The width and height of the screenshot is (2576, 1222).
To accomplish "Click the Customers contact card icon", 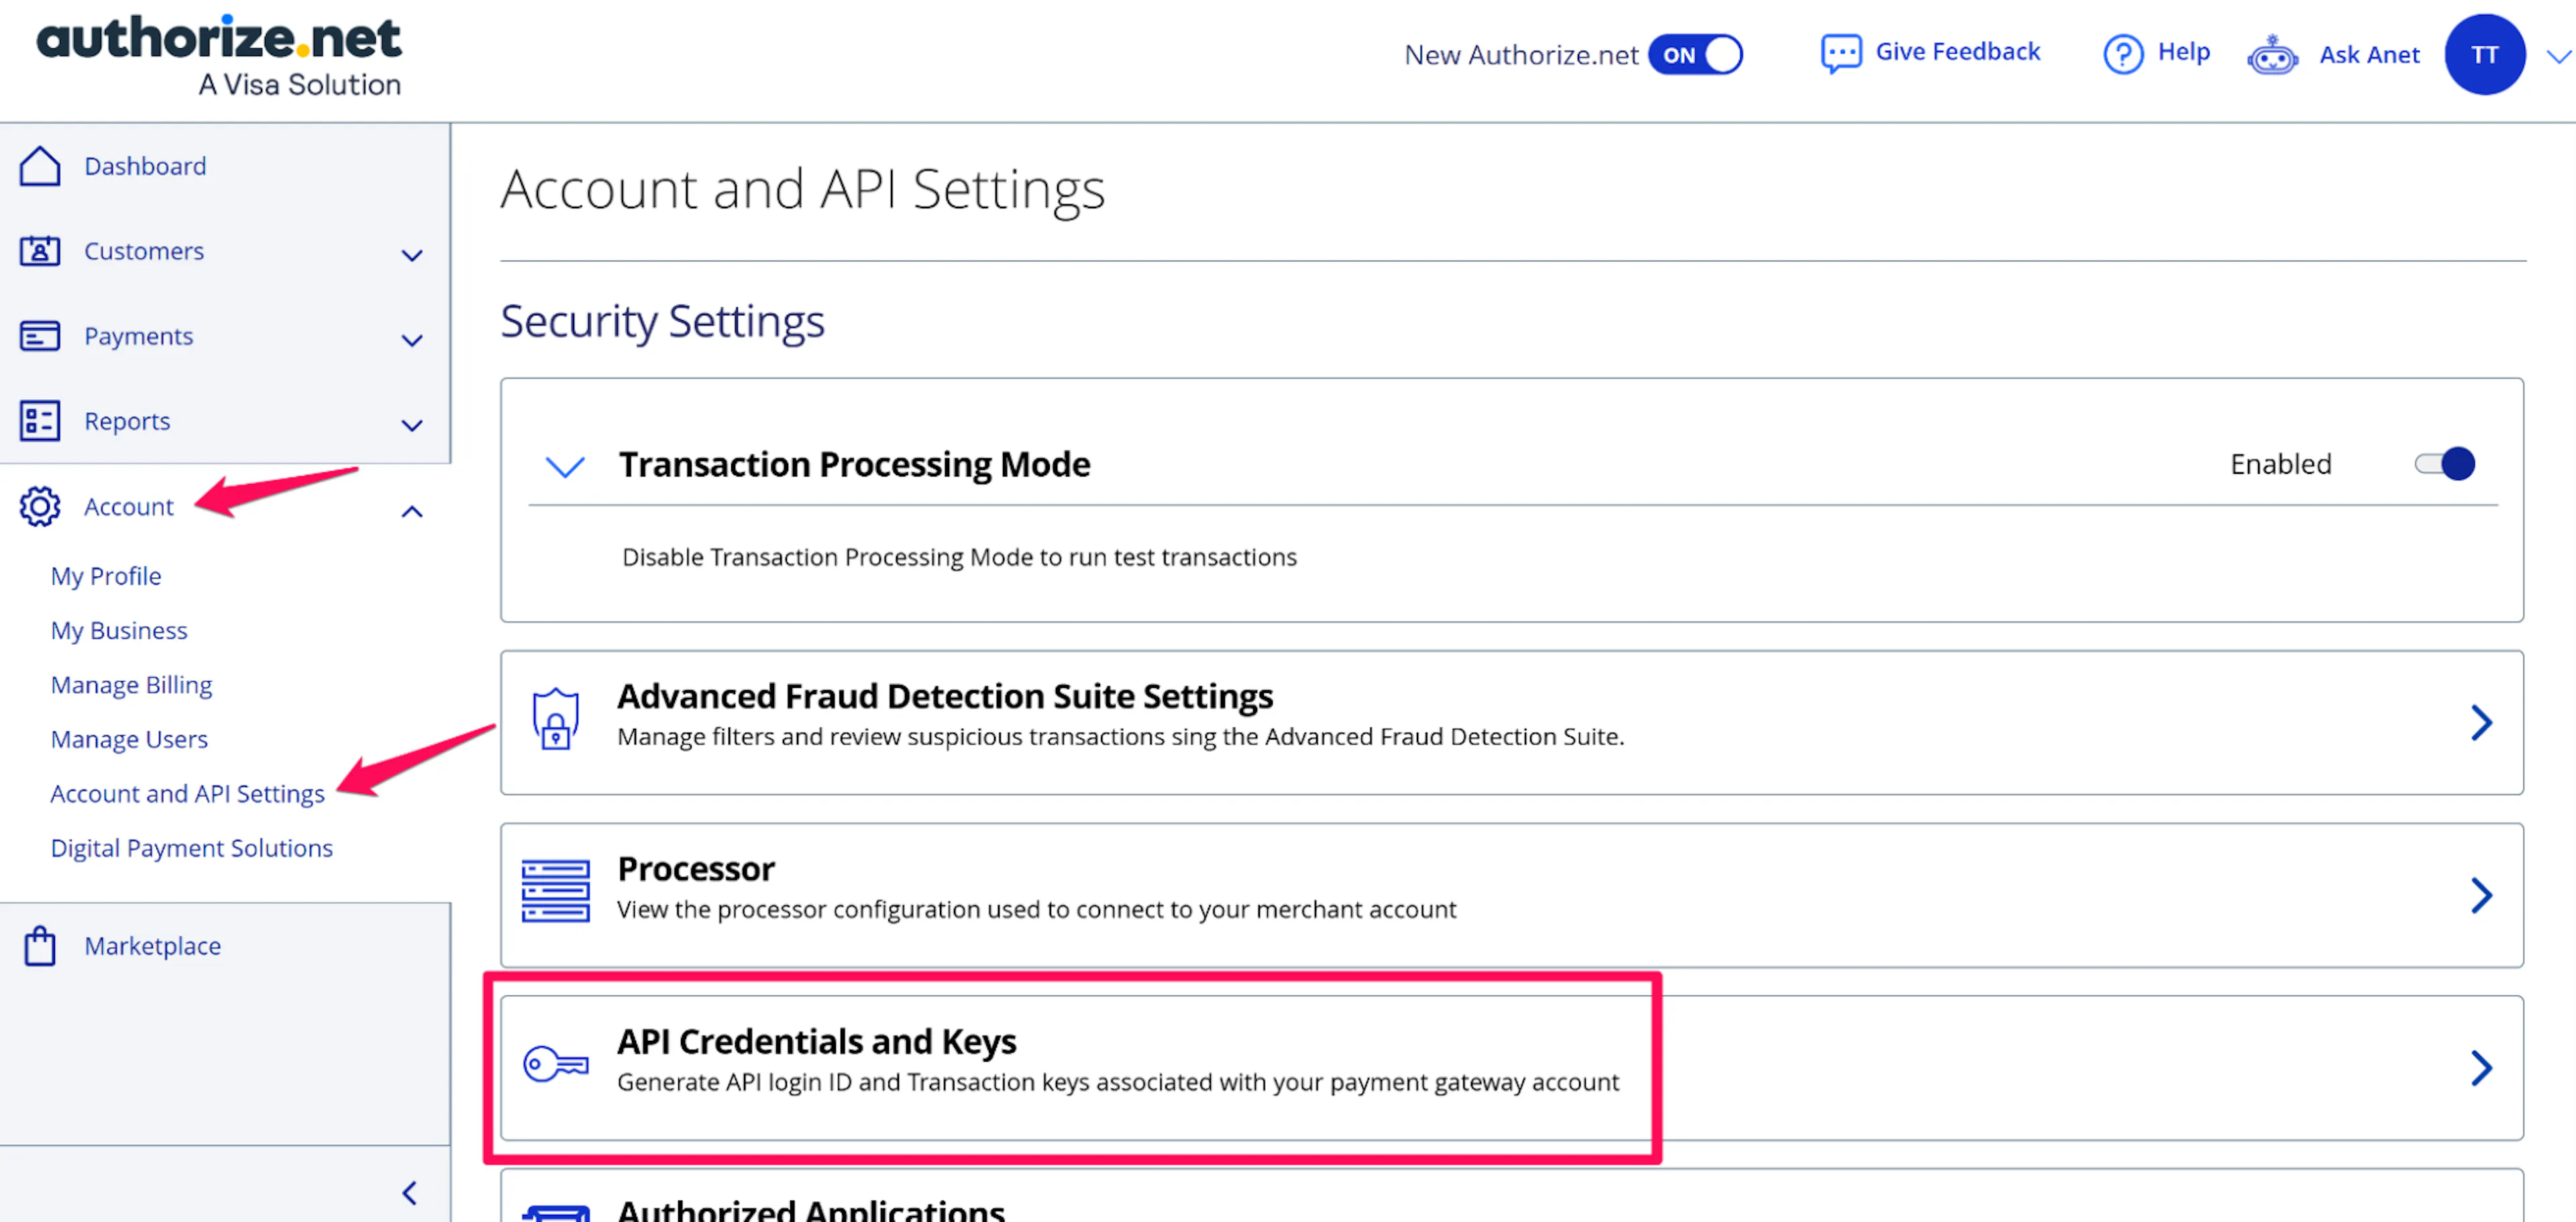I will [40, 251].
